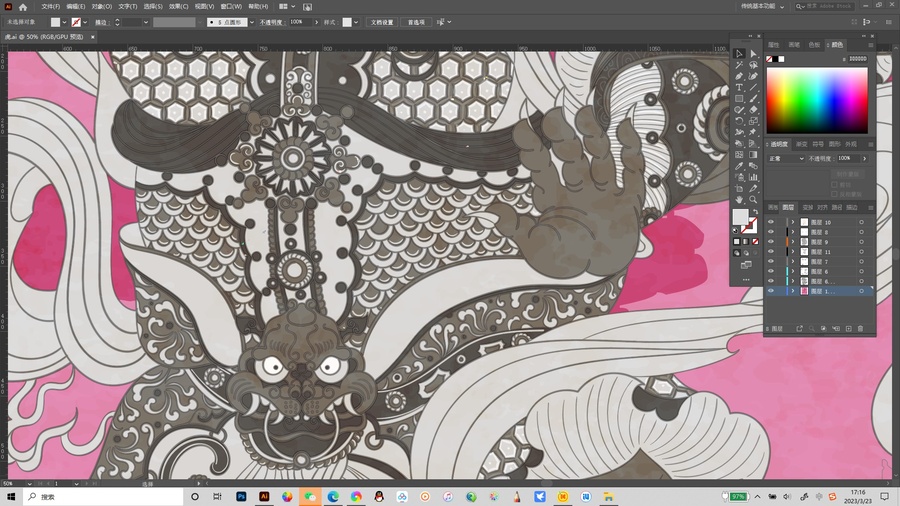Click the white swatch in Color panel
The height and width of the screenshot is (506, 900).
click(781, 59)
